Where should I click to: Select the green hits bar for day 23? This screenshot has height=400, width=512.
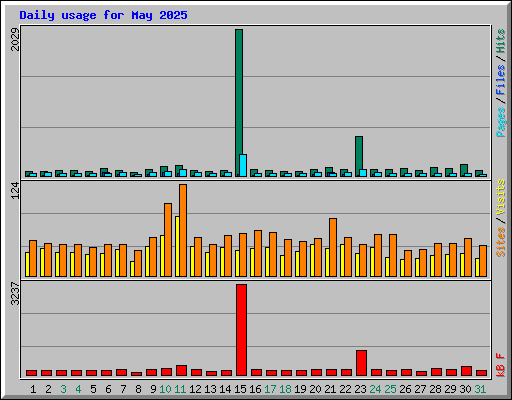coord(359,156)
